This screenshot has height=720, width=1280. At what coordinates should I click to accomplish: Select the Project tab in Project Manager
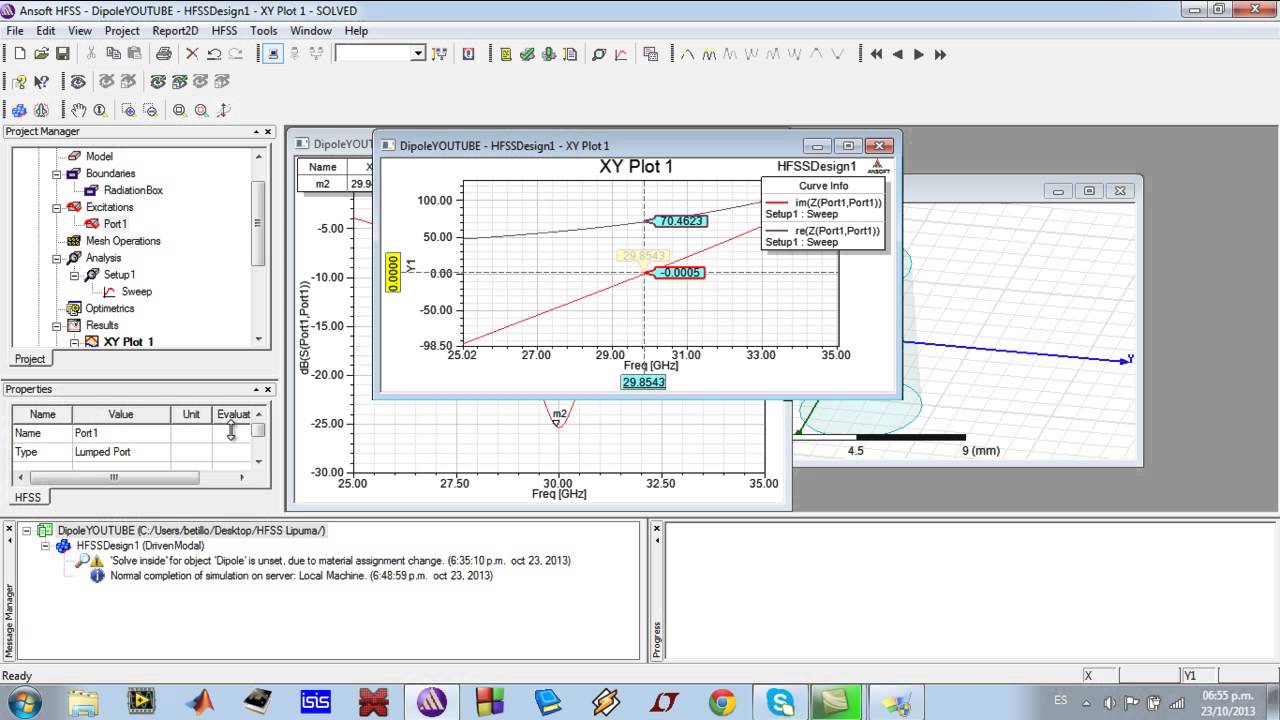30,359
